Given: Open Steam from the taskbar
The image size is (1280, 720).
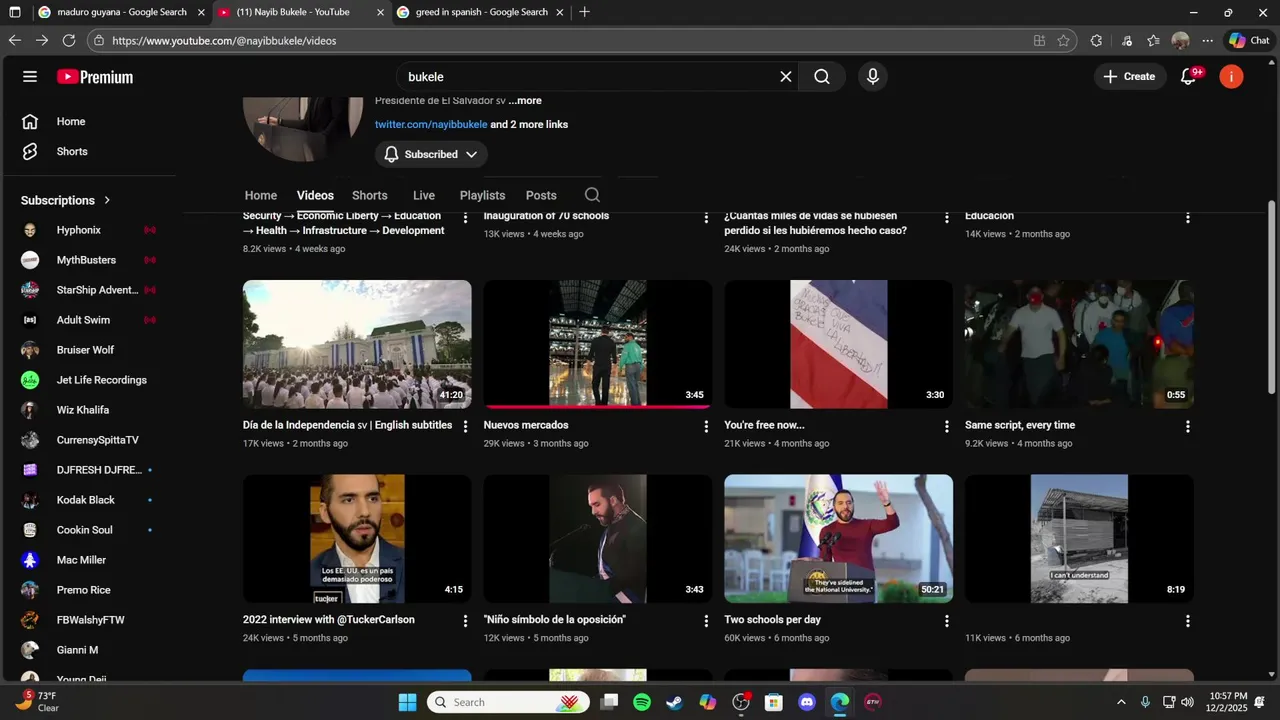Looking at the screenshot, I should coord(675,702).
